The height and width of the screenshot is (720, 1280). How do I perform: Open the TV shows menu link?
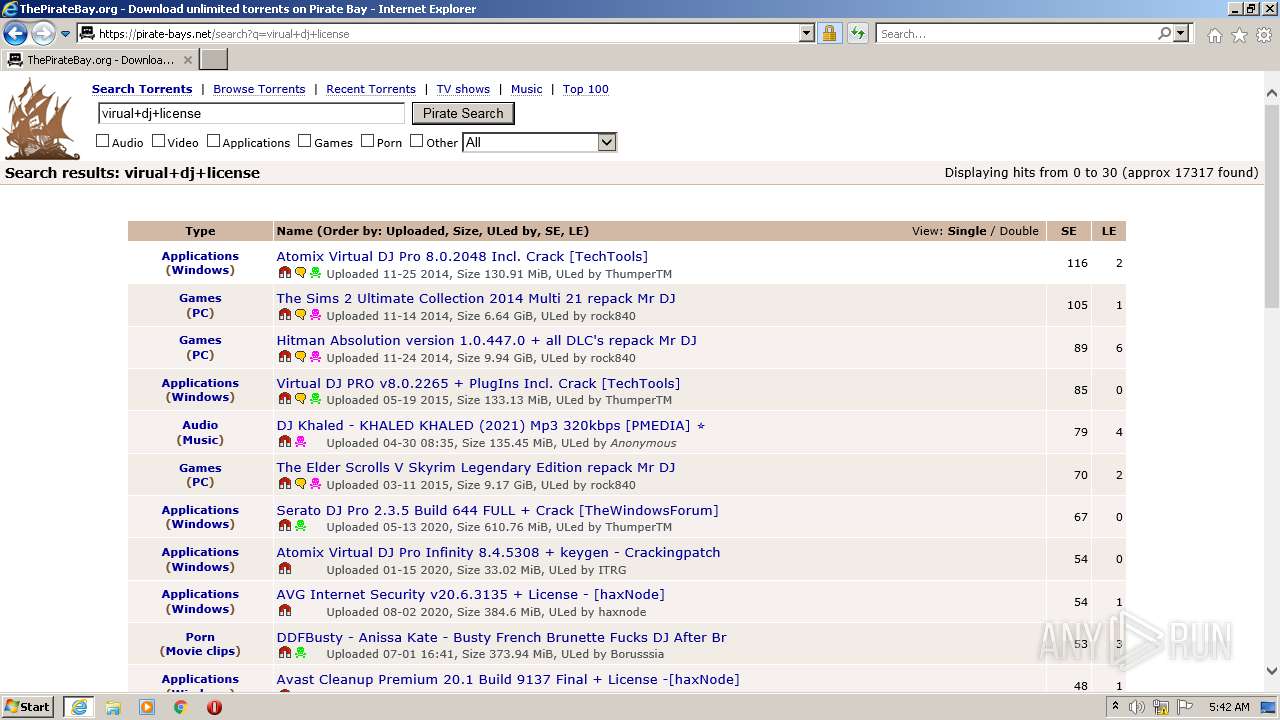[463, 89]
